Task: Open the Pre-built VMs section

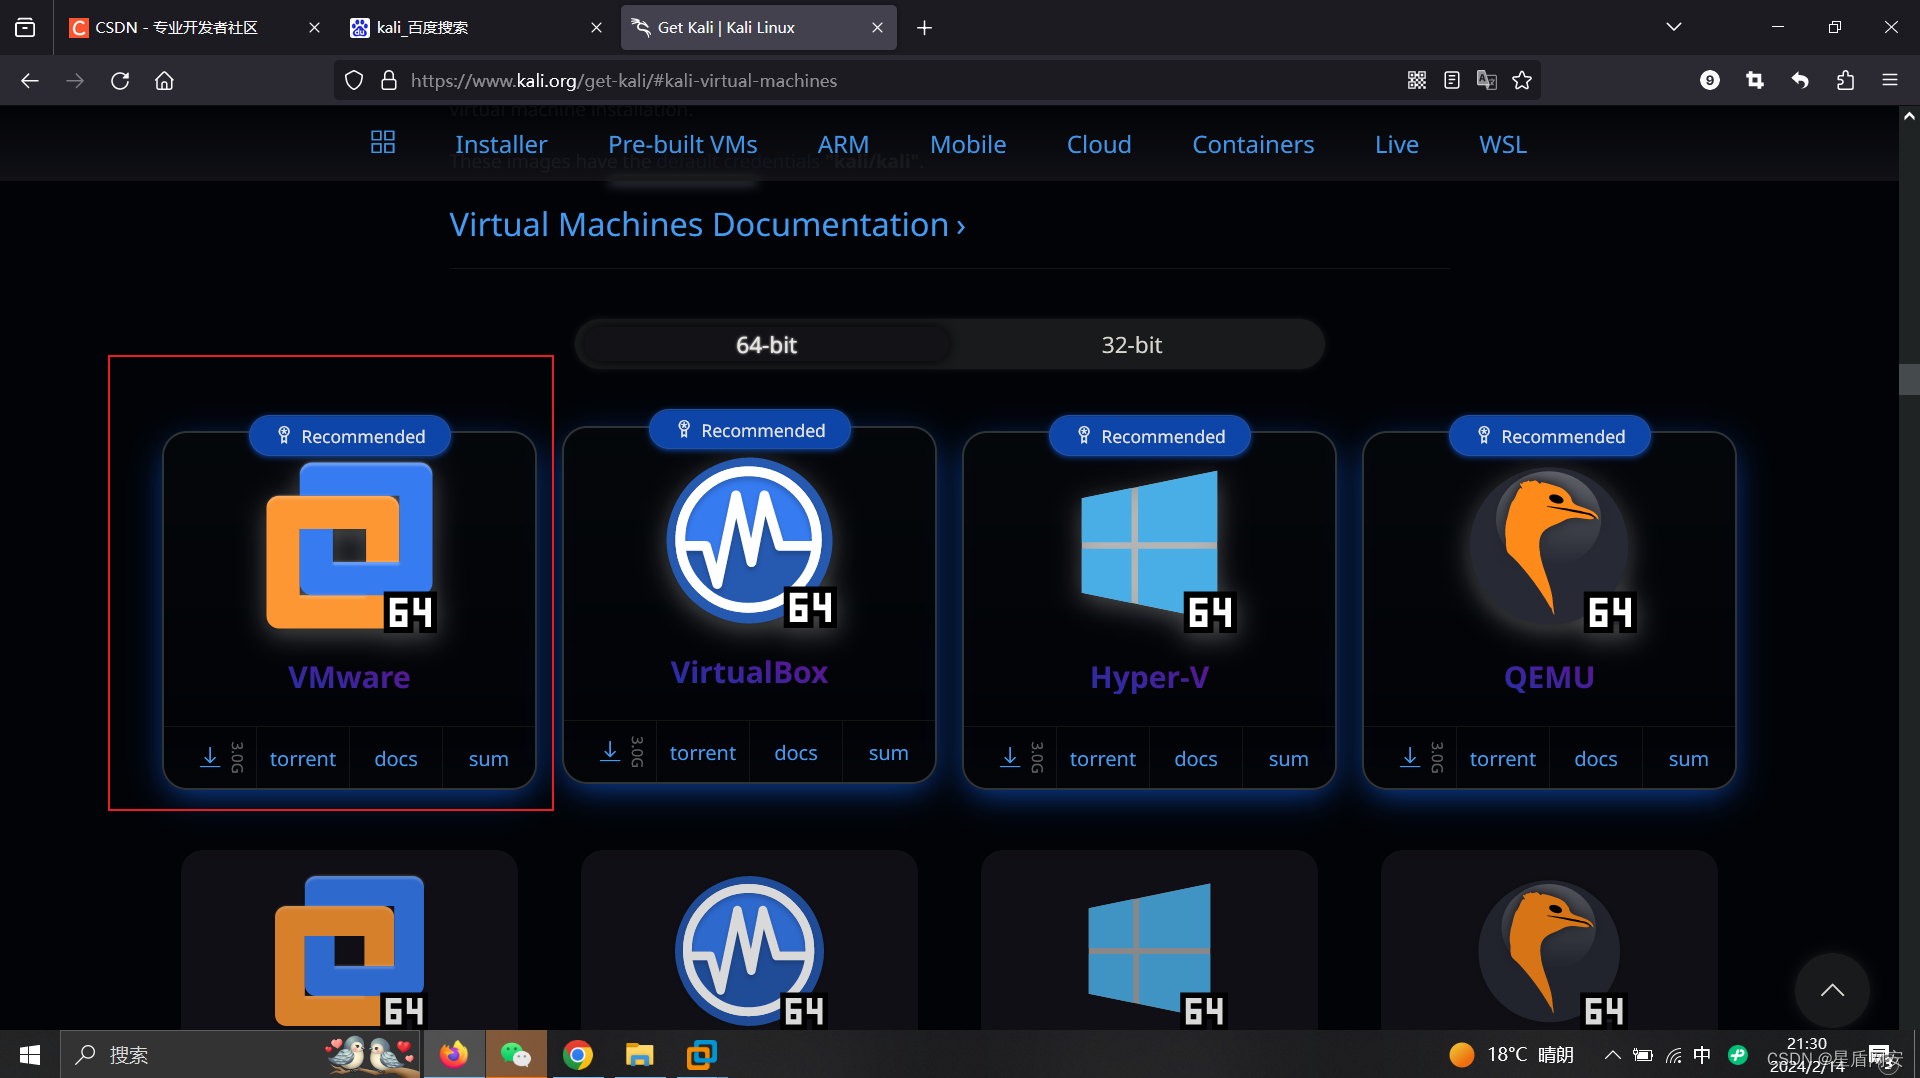Action: click(683, 144)
